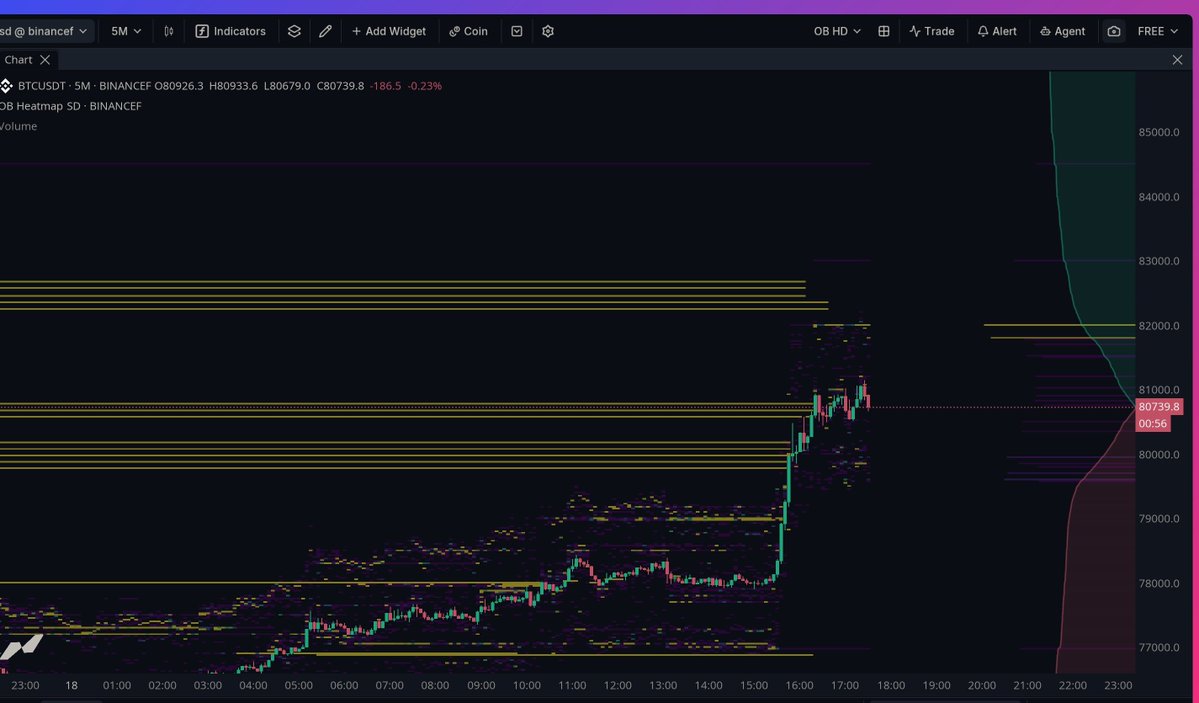The height and width of the screenshot is (703, 1199).
Task: Expand the 5M timeframe dropdown
Action: pyautogui.click(x=125, y=31)
